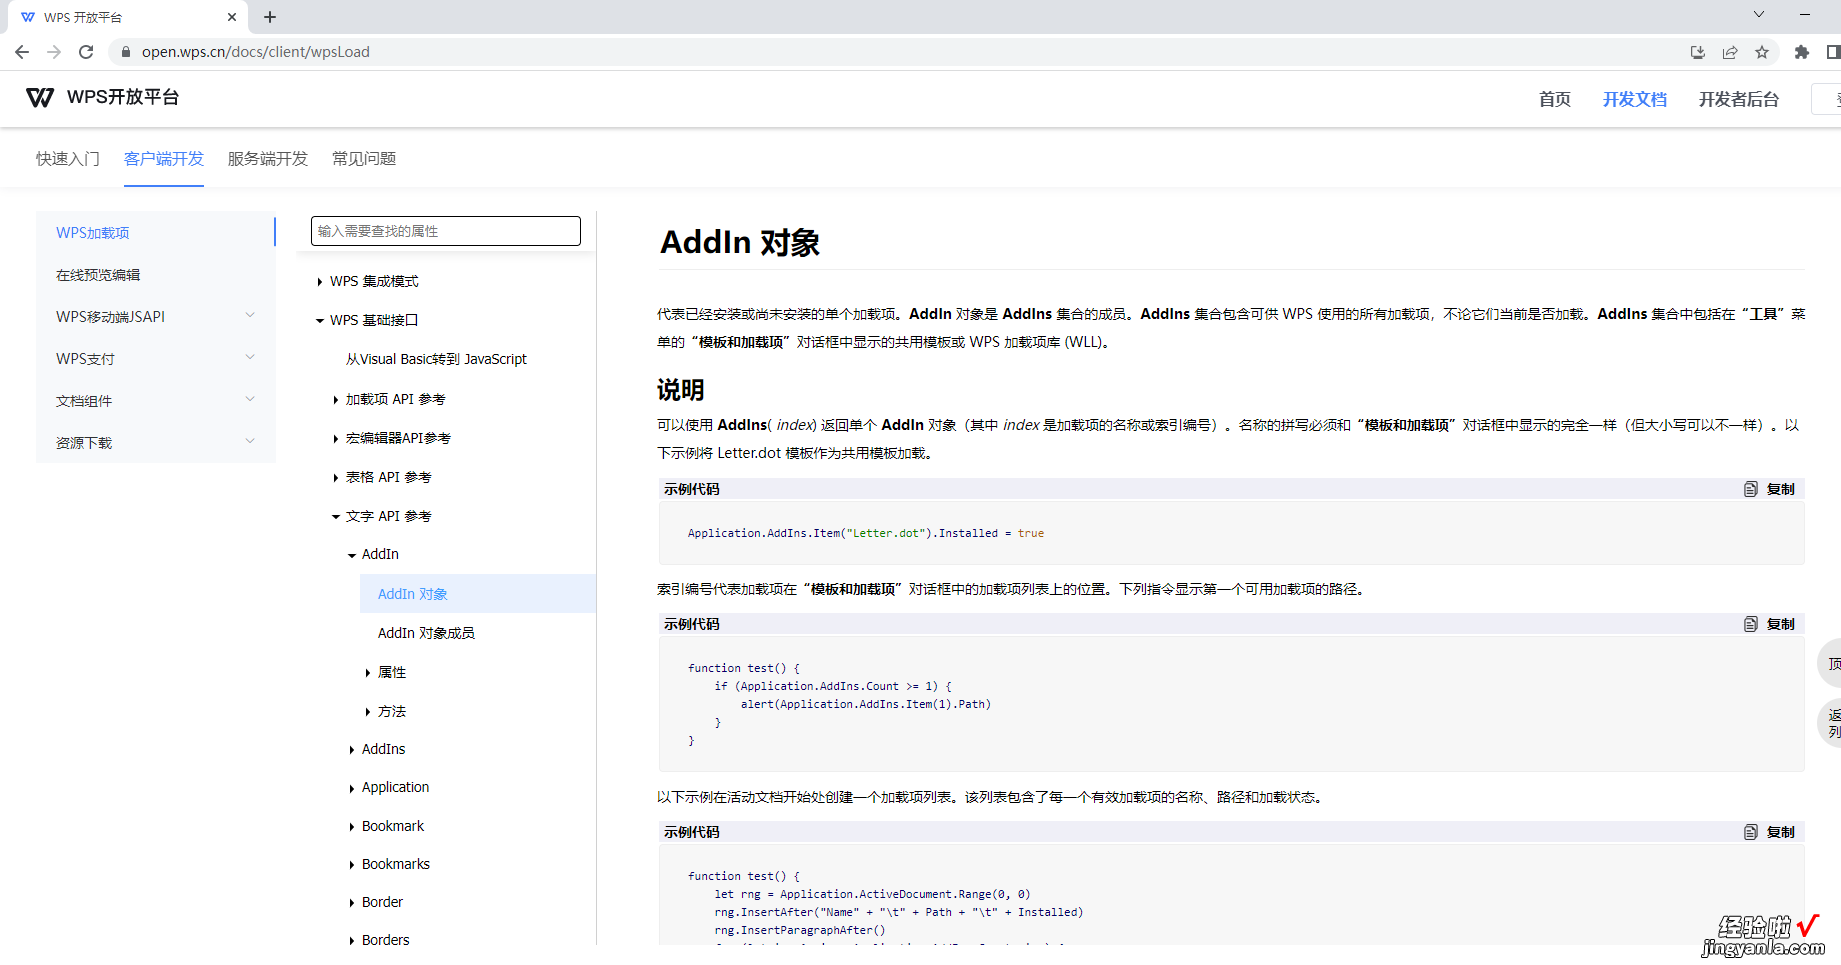
Task: Open the 首页 navigation link
Action: (x=1555, y=99)
